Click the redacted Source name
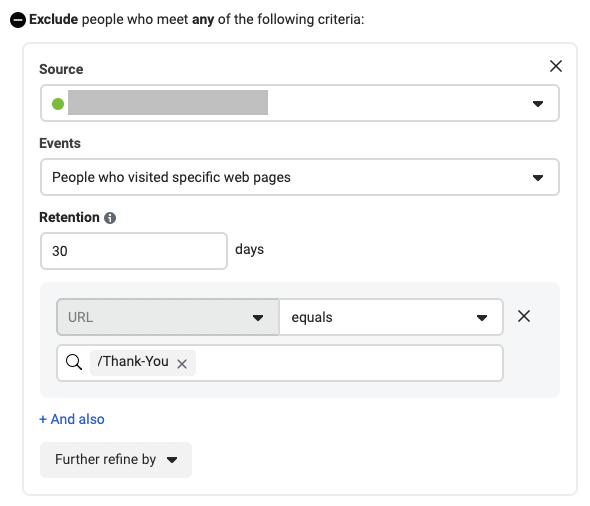Viewport: 590px width, 506px height. pos(168,102)
